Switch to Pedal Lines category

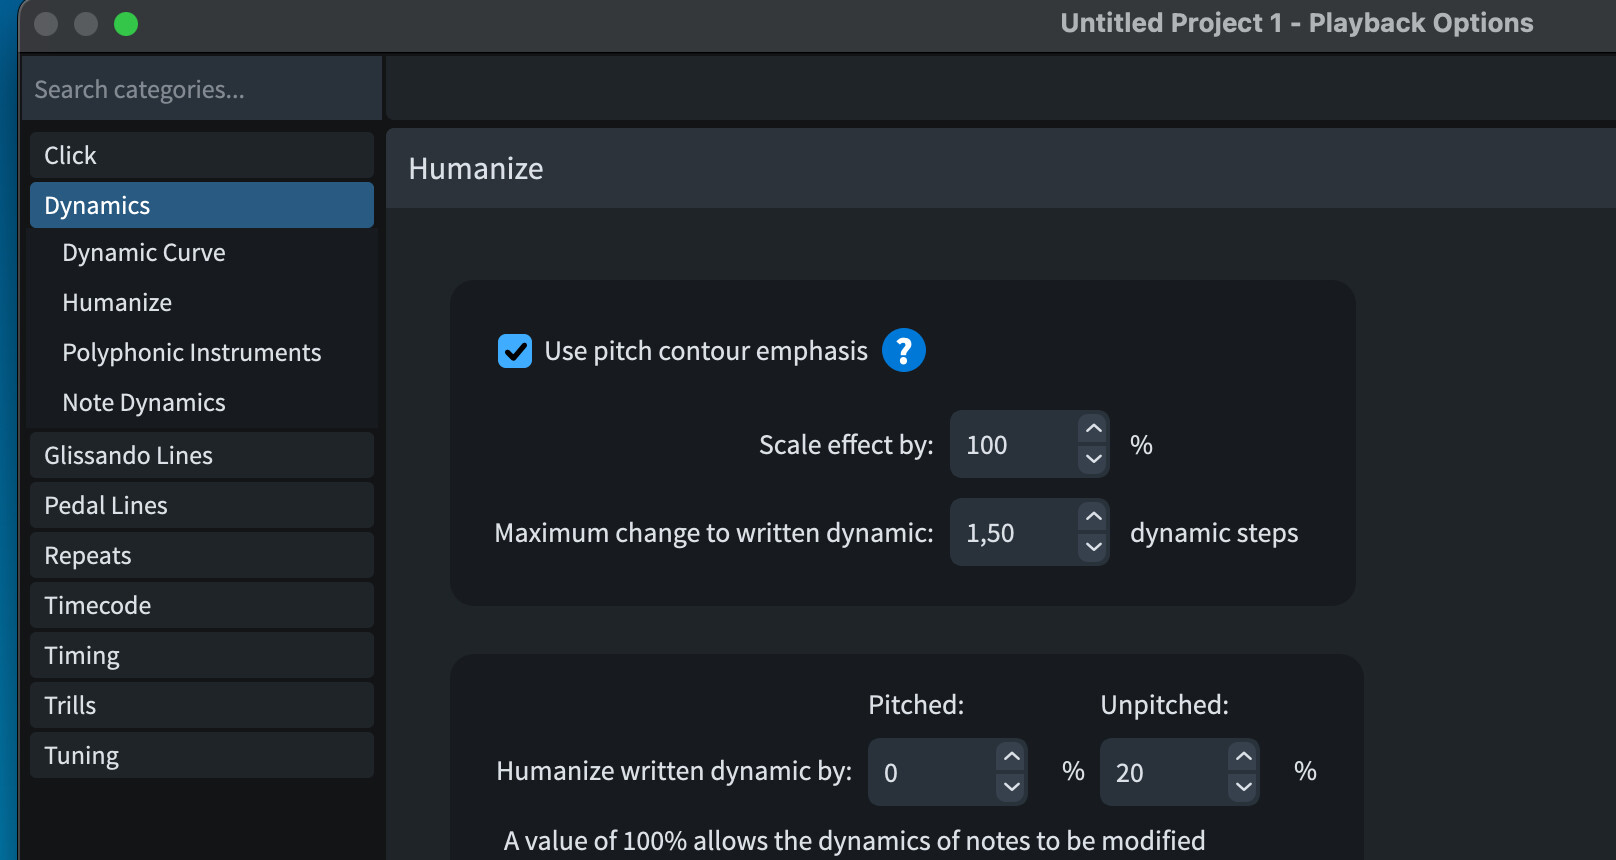point(201,506)
